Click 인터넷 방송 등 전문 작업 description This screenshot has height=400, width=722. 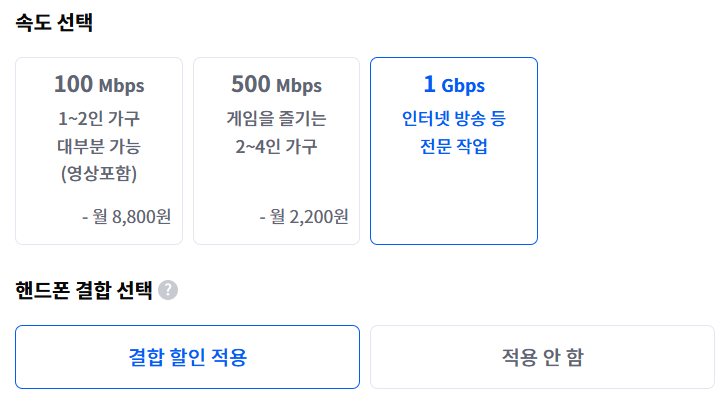coord(454,133)
